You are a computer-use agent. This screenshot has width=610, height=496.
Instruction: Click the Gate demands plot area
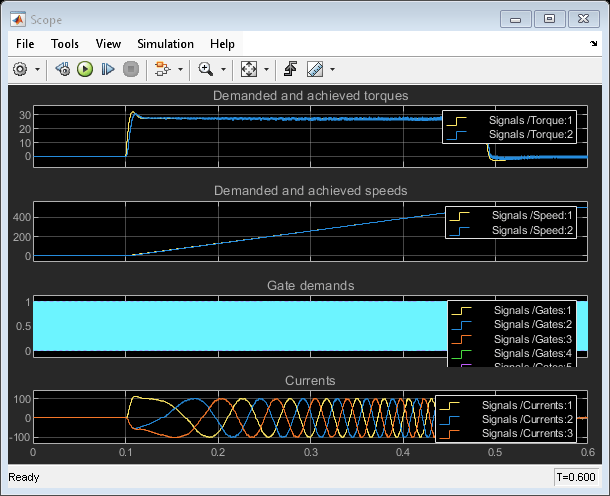click(240, 325)
